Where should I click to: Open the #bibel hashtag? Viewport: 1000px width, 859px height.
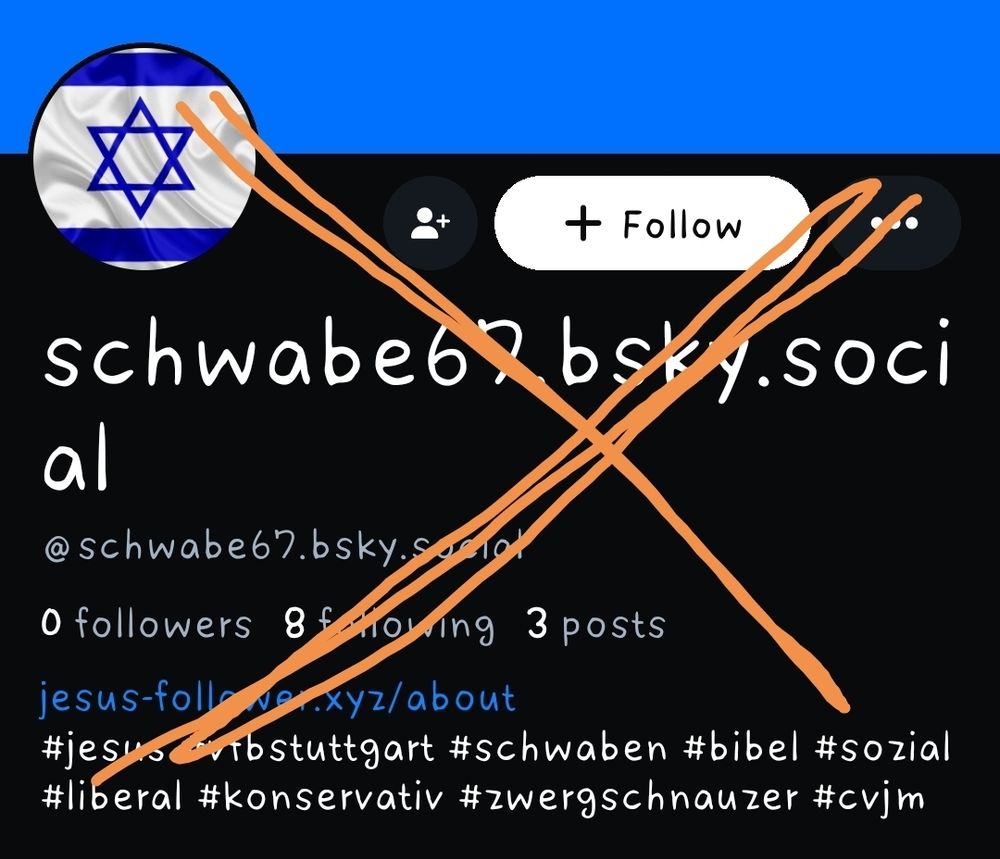tap(740, 747)
